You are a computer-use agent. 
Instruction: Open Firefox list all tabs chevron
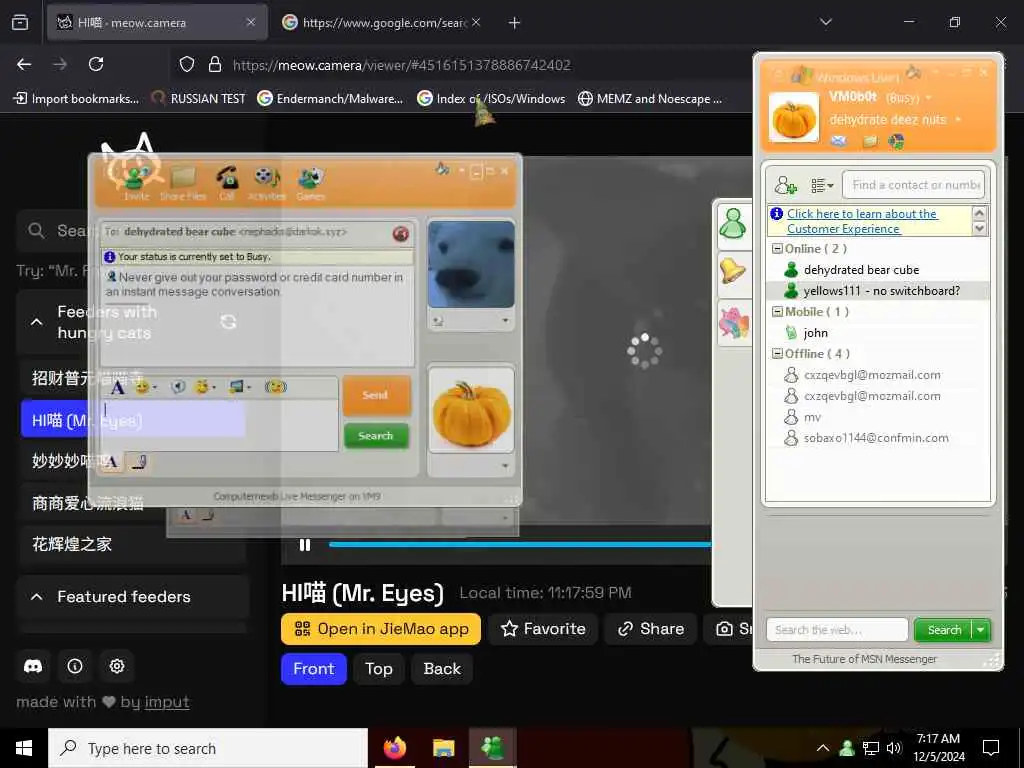pos(826,22)
